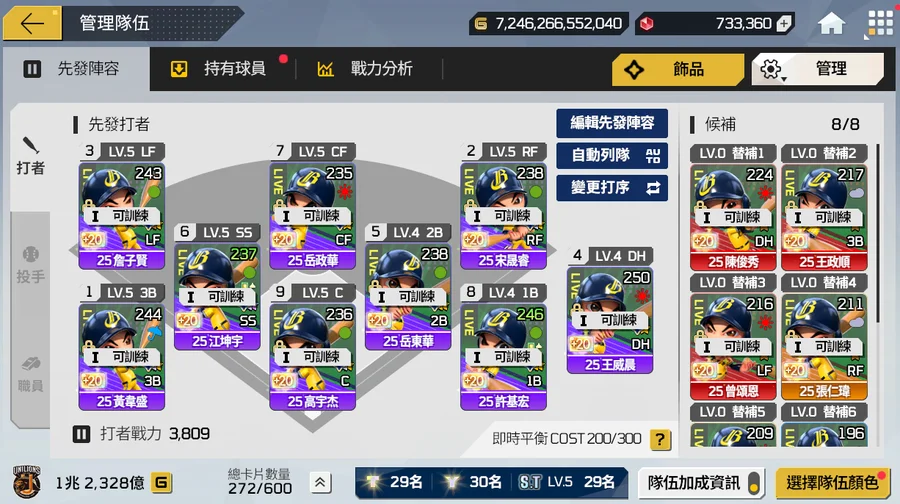Expand the total card count chevron
900x504 pixels.
pos(320,483)
